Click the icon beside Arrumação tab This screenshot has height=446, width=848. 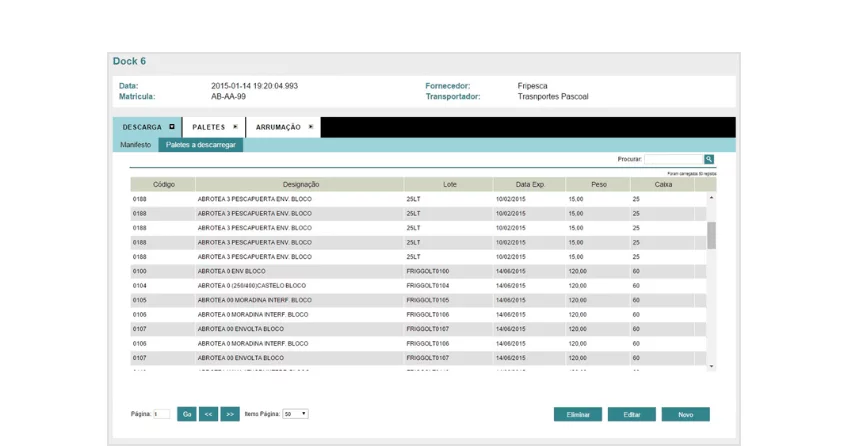click(x=310, y=127)
